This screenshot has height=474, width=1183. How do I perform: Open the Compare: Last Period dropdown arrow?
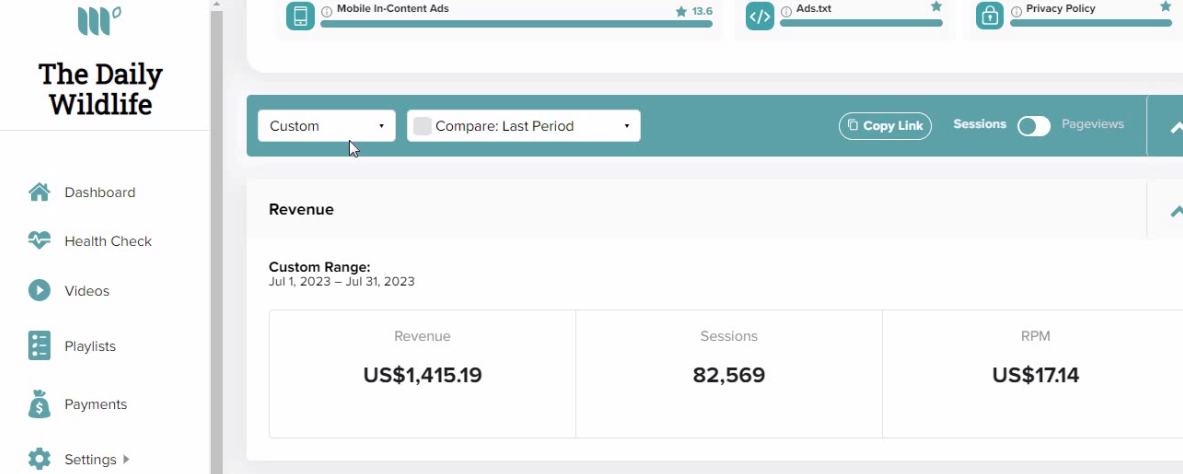coord(626,126)
